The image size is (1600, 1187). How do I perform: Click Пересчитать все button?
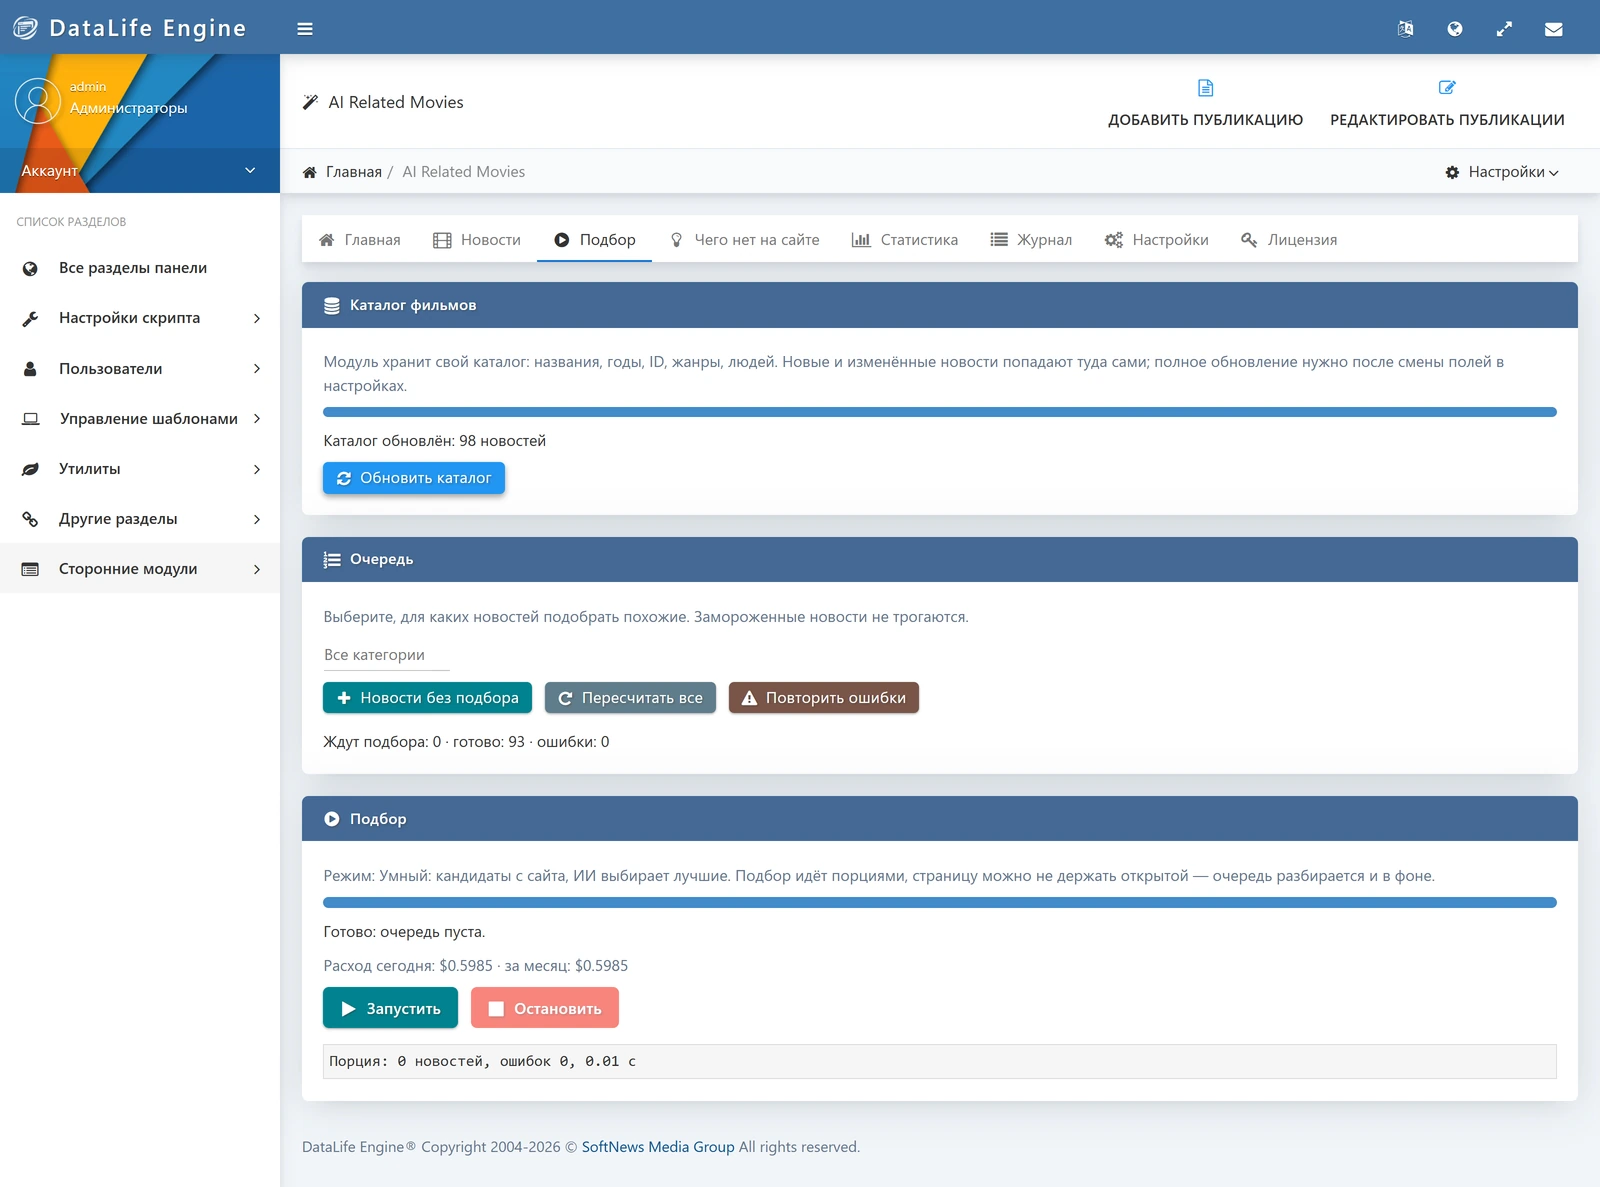pyautogui.click(x=630, y=698)
